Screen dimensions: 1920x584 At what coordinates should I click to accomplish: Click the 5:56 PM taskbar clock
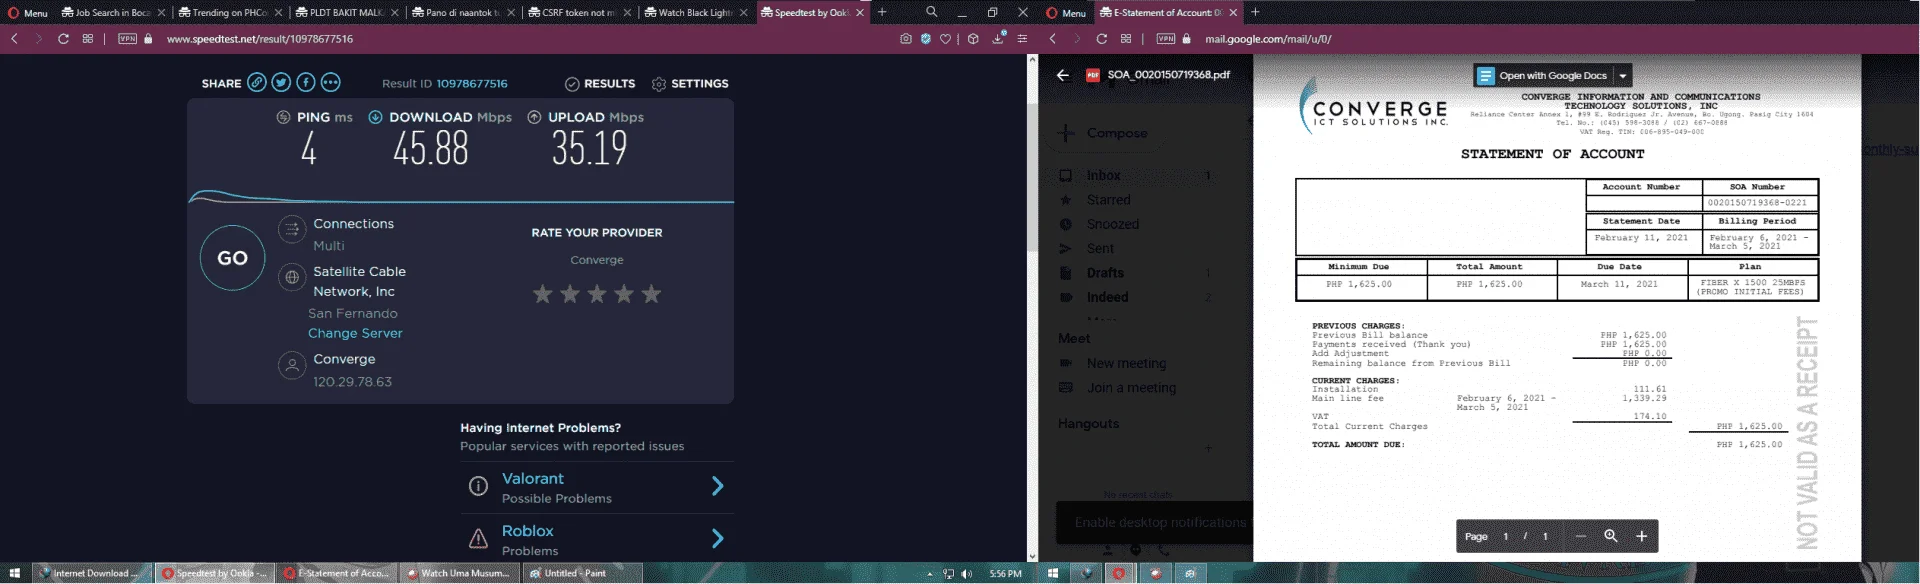pos(1005,574)
